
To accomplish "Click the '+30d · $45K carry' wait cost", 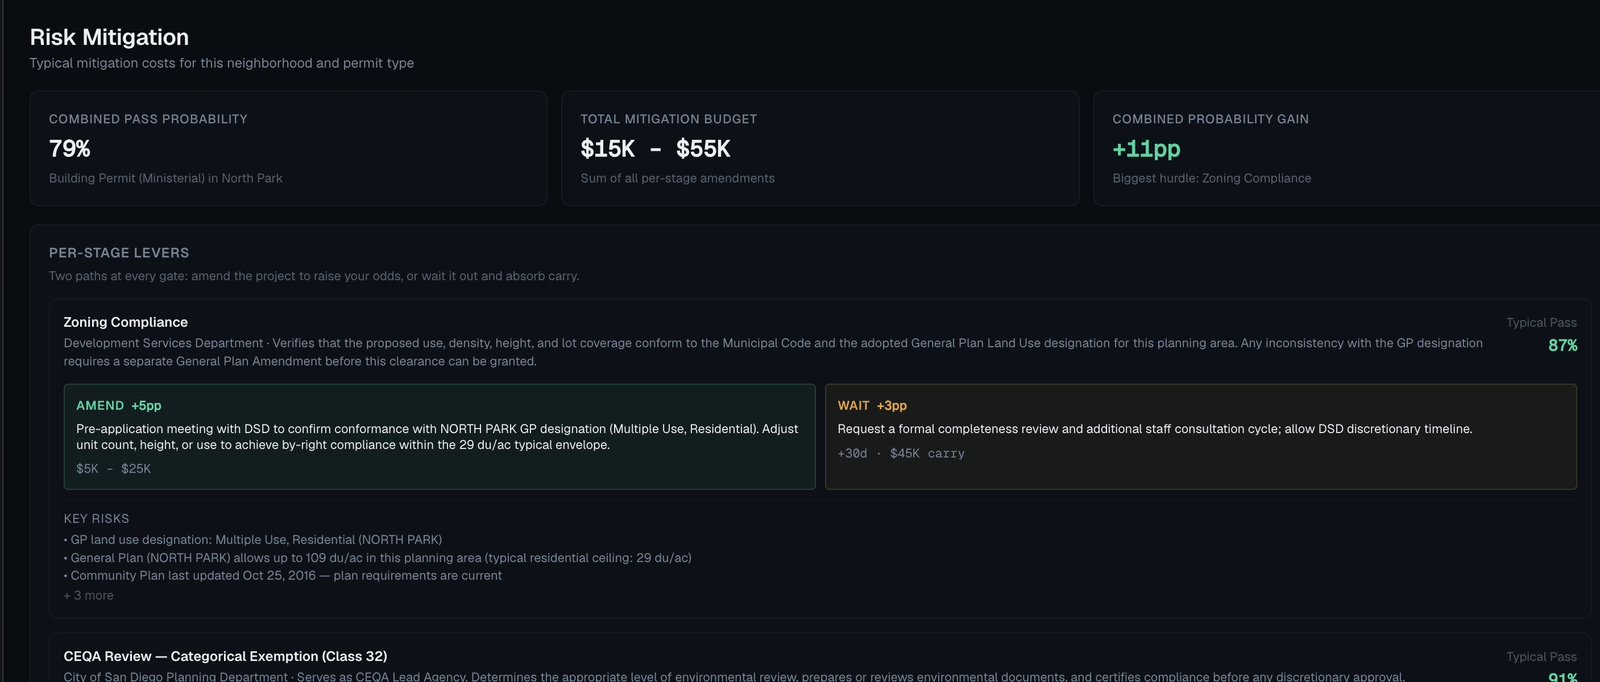I will coord(901,454).
